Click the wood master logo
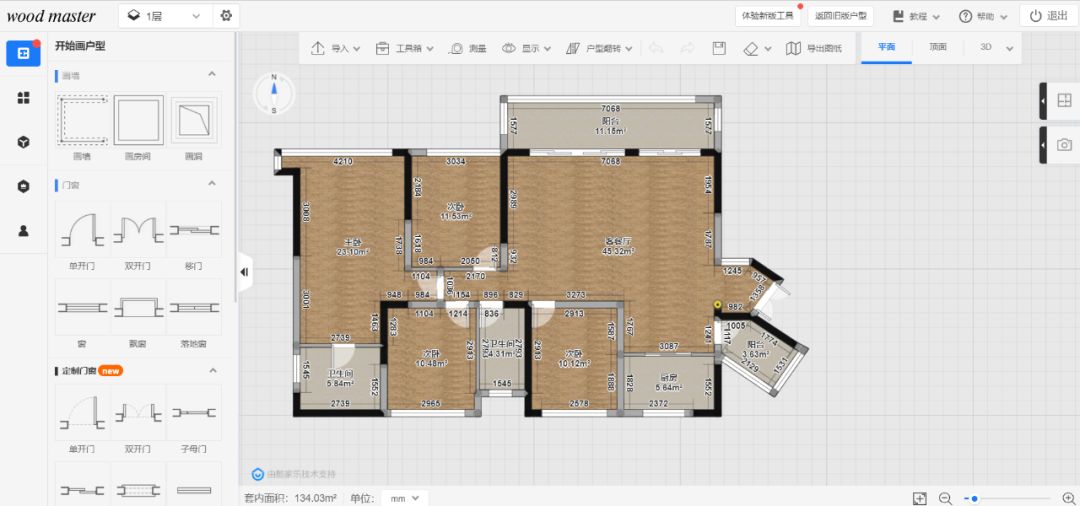The image size is (1080, 506). coord(51,16)
